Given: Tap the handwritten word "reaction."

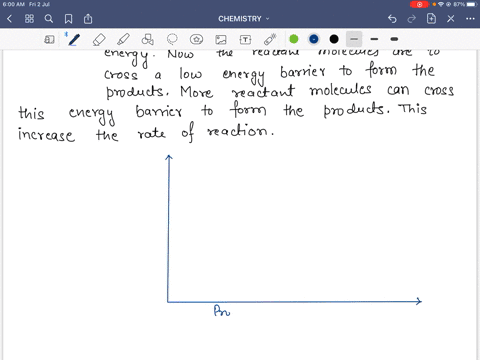Looking at the screenshot, I should point(241,131).
